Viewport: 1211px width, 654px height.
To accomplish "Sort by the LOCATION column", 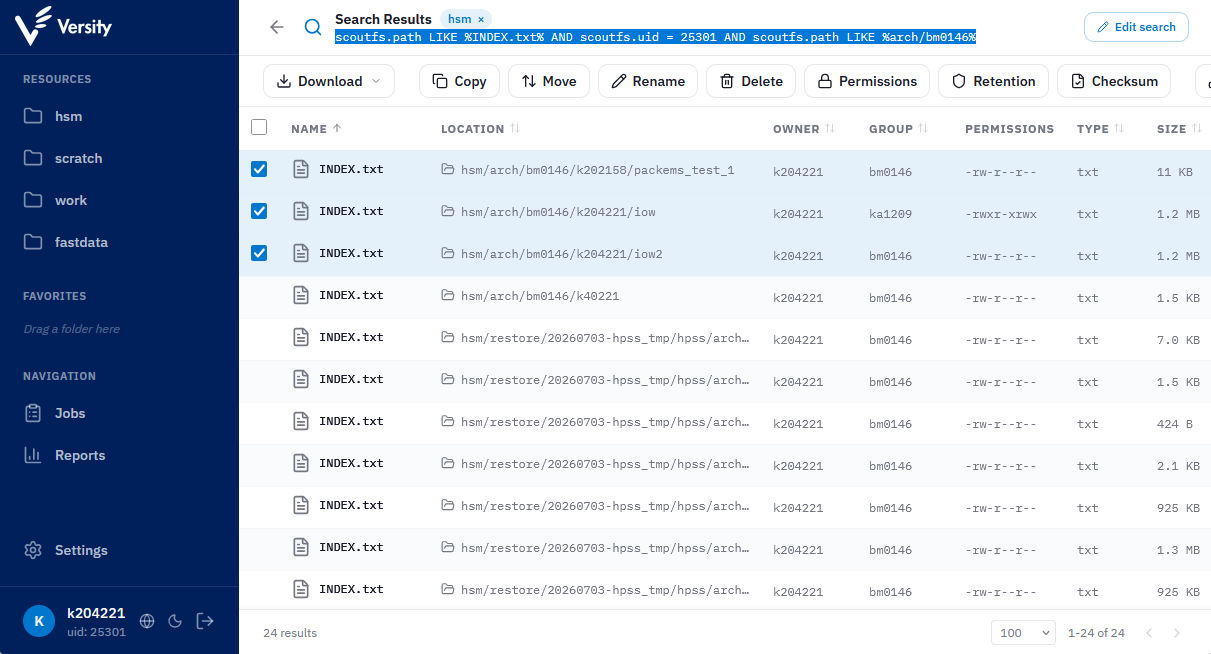I will tap(480, 129).
